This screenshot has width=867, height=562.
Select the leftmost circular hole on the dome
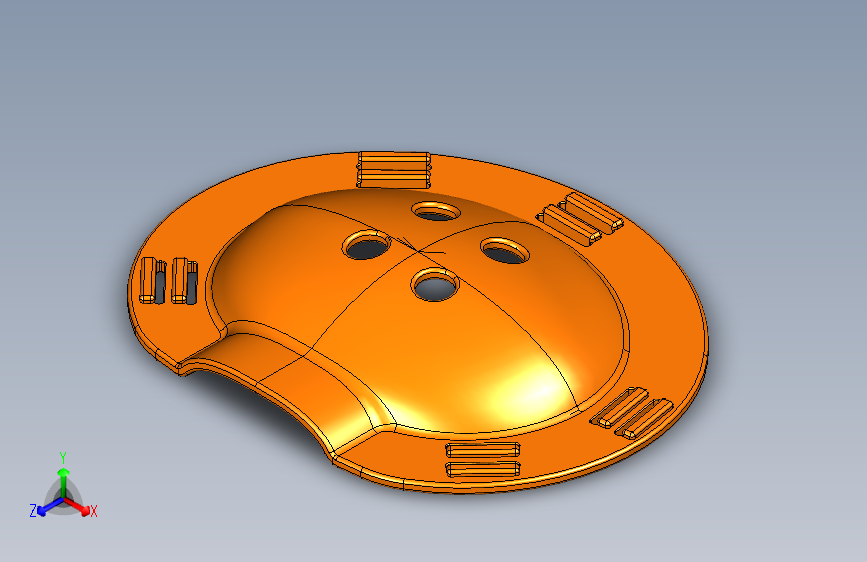[x=367, y=245]
